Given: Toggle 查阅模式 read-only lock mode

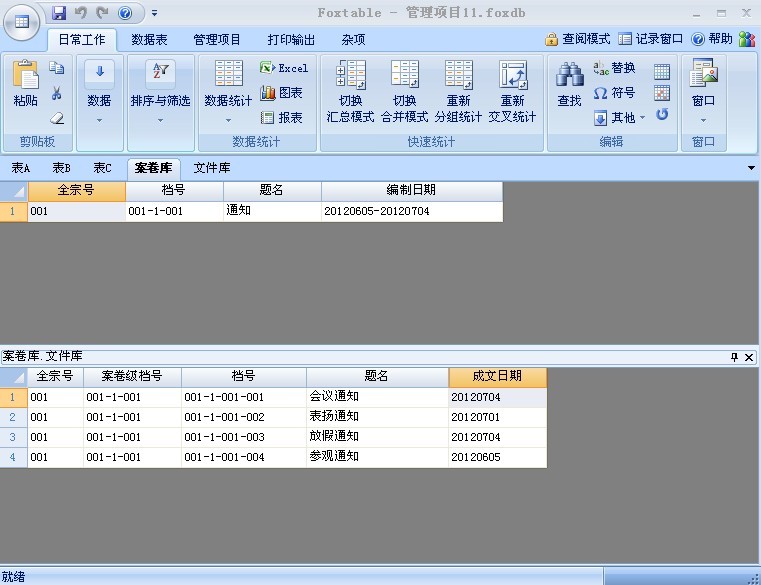Looking at the screenshot, I should [x=578, y=39].
